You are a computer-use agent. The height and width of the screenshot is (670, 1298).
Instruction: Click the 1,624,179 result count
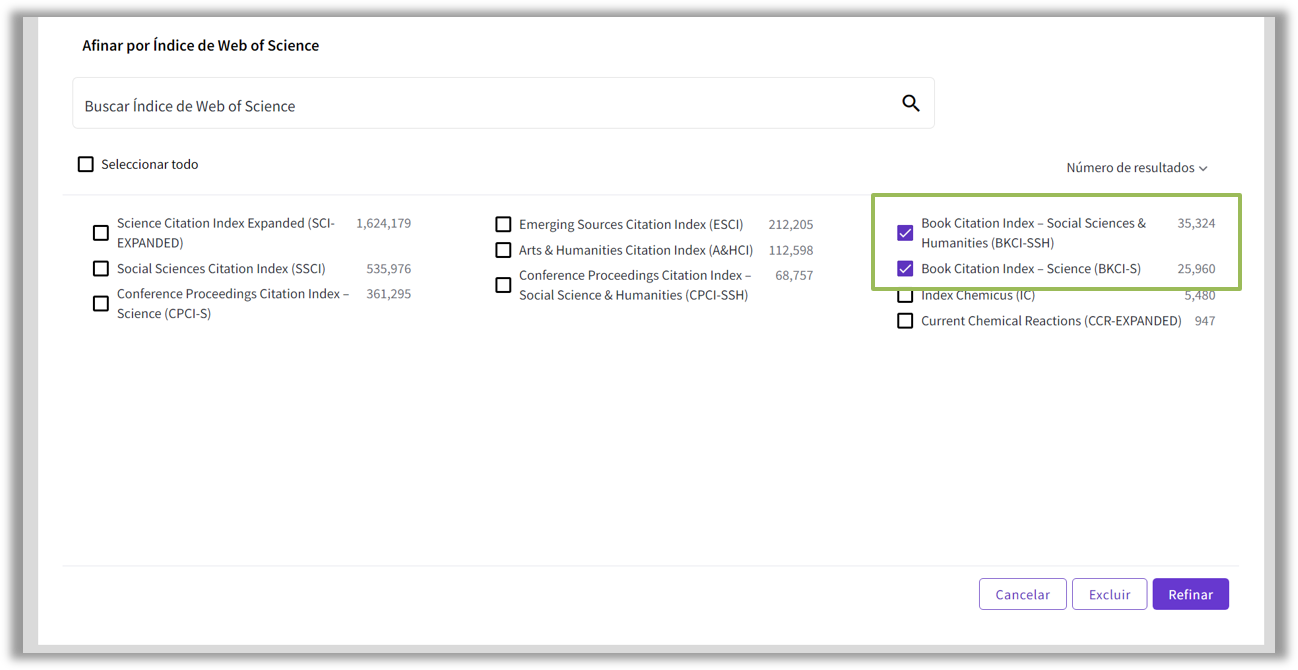pyautogui.click(x=384, y=223)
